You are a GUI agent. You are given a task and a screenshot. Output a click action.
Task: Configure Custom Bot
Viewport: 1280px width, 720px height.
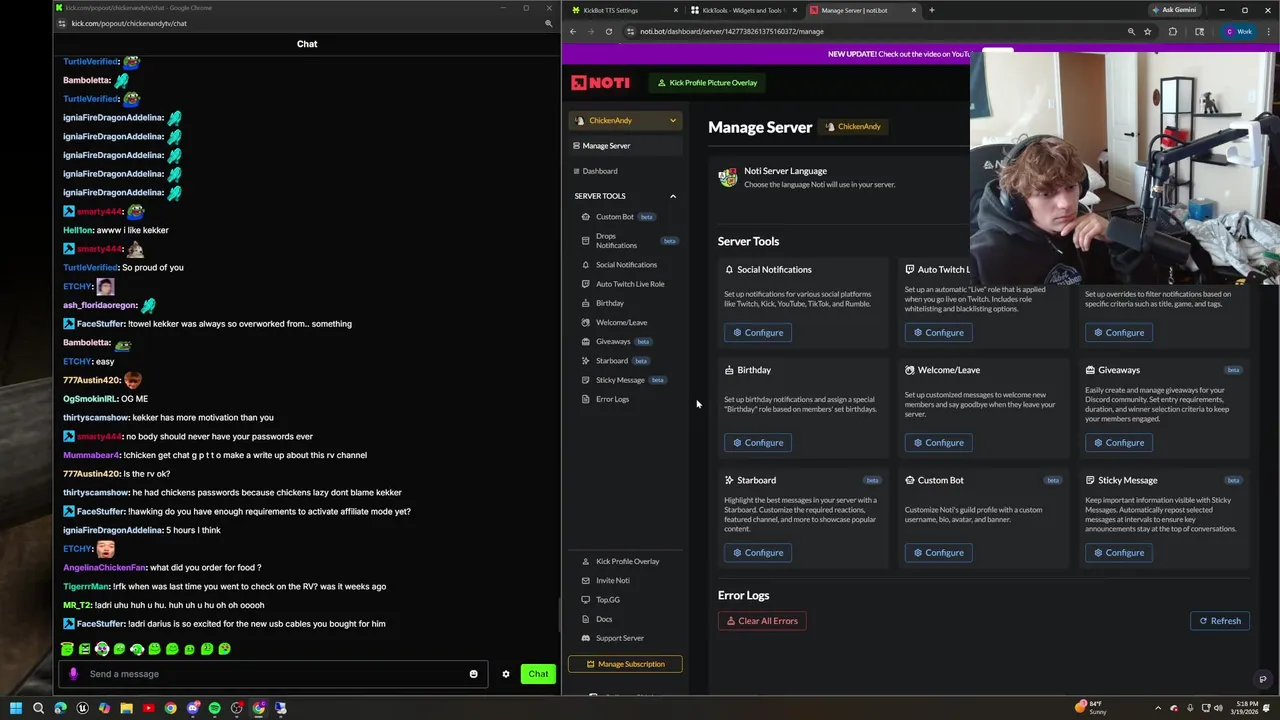[x=938, y=552]
